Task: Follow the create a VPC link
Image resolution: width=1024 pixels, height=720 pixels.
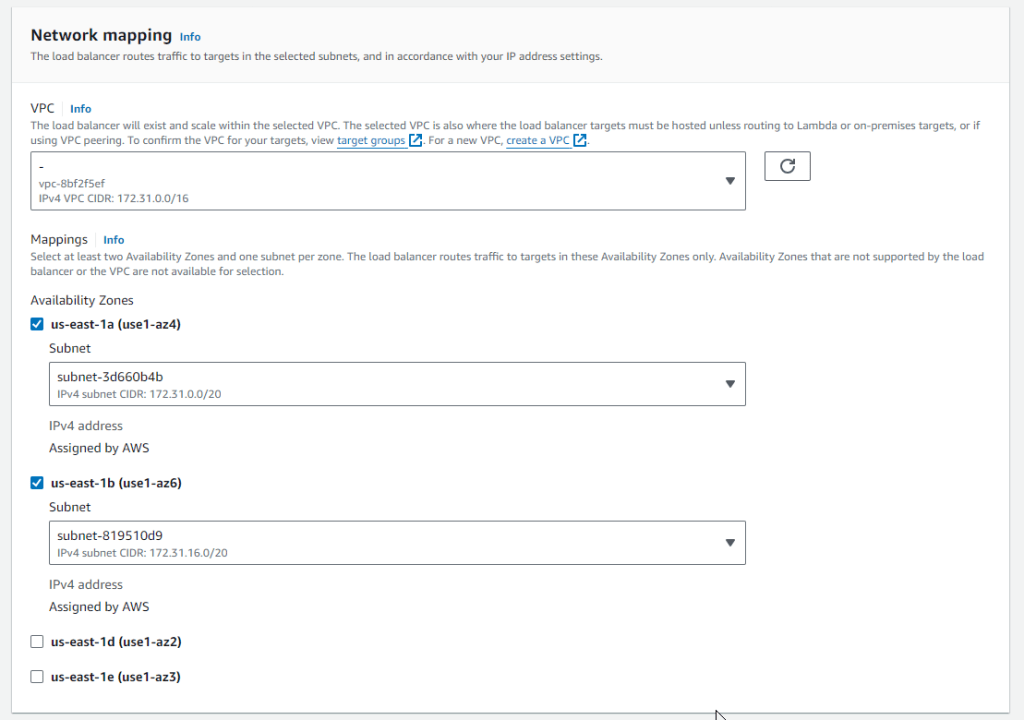Action: pos(538,141)
